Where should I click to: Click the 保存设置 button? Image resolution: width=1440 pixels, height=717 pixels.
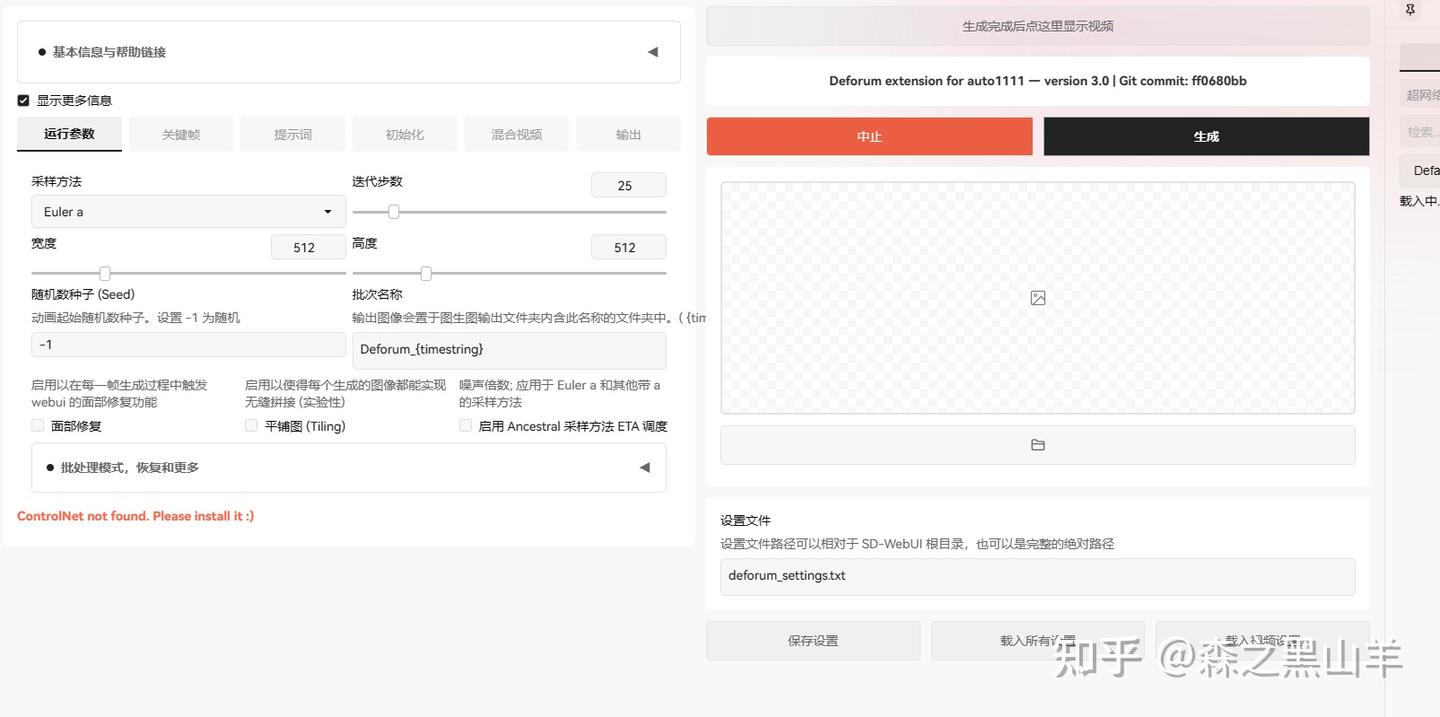[813, 641]
